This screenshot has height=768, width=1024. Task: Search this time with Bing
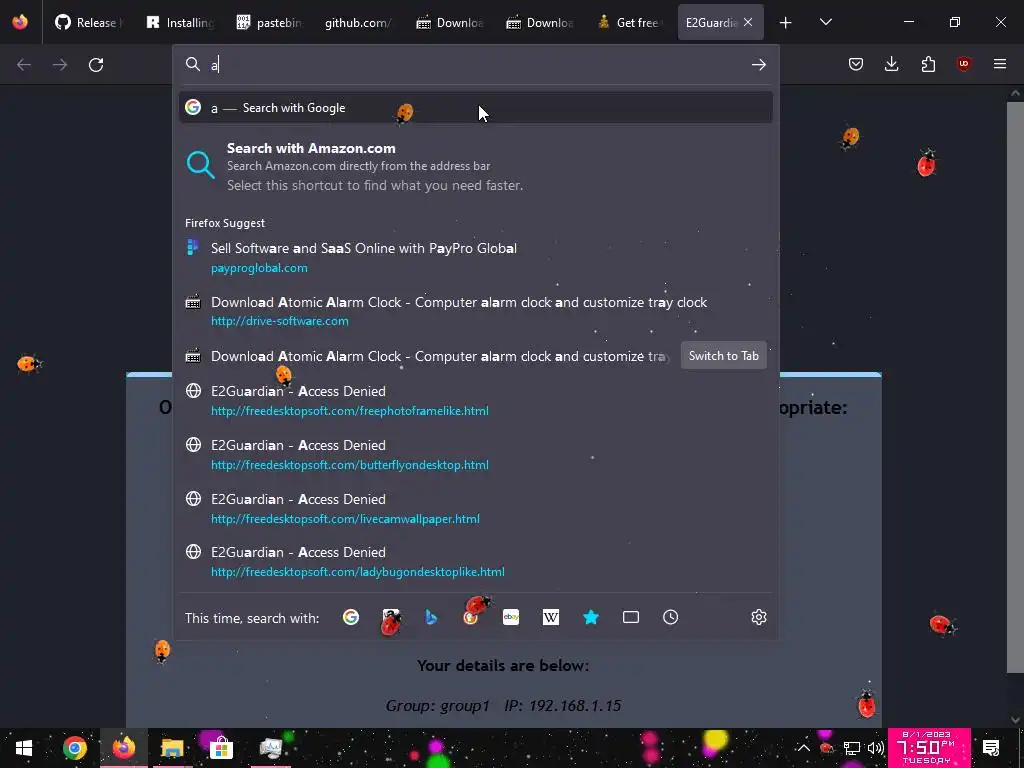431,617
